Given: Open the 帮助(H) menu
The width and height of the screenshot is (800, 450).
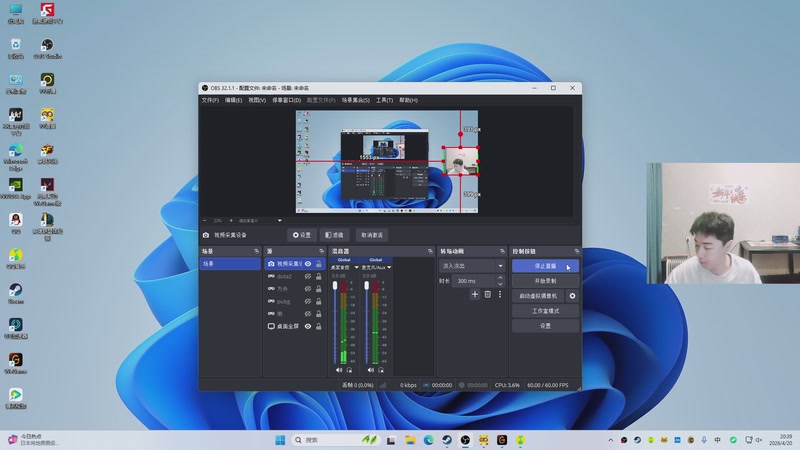Looking at the screenshot, I should click(409, 100).
